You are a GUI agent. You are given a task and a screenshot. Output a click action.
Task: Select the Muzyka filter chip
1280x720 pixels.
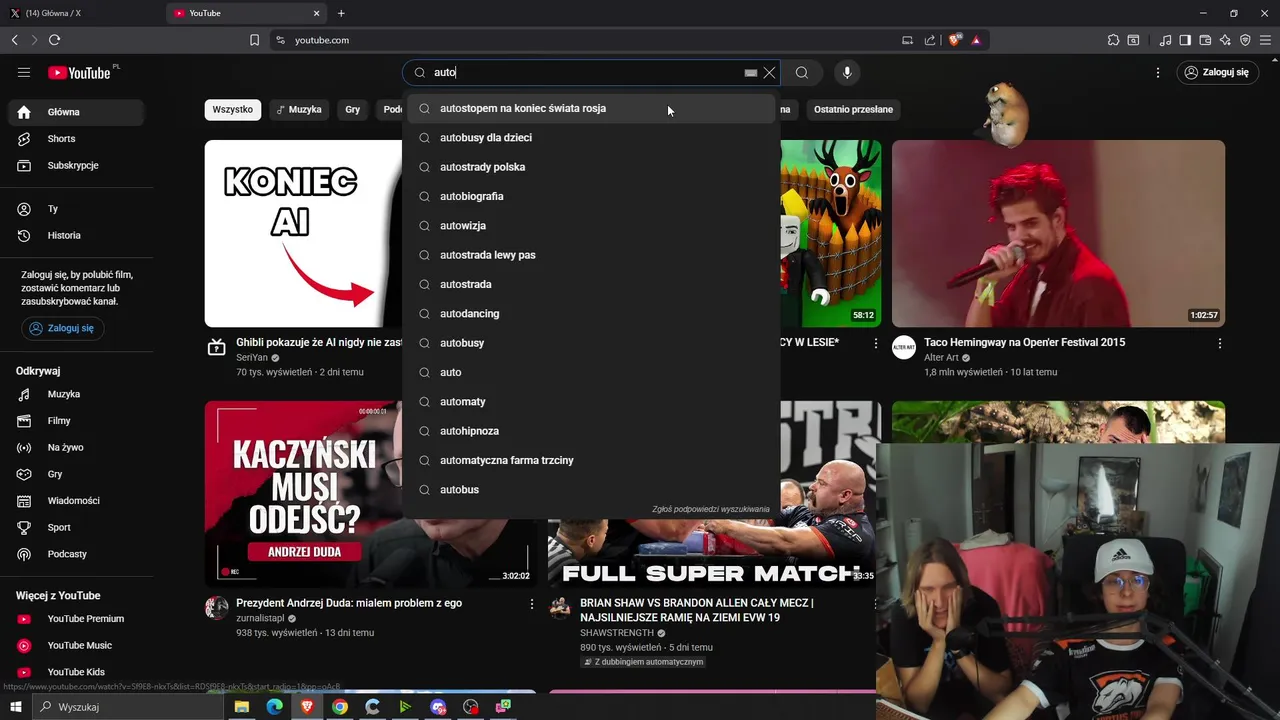click(298, 109)
